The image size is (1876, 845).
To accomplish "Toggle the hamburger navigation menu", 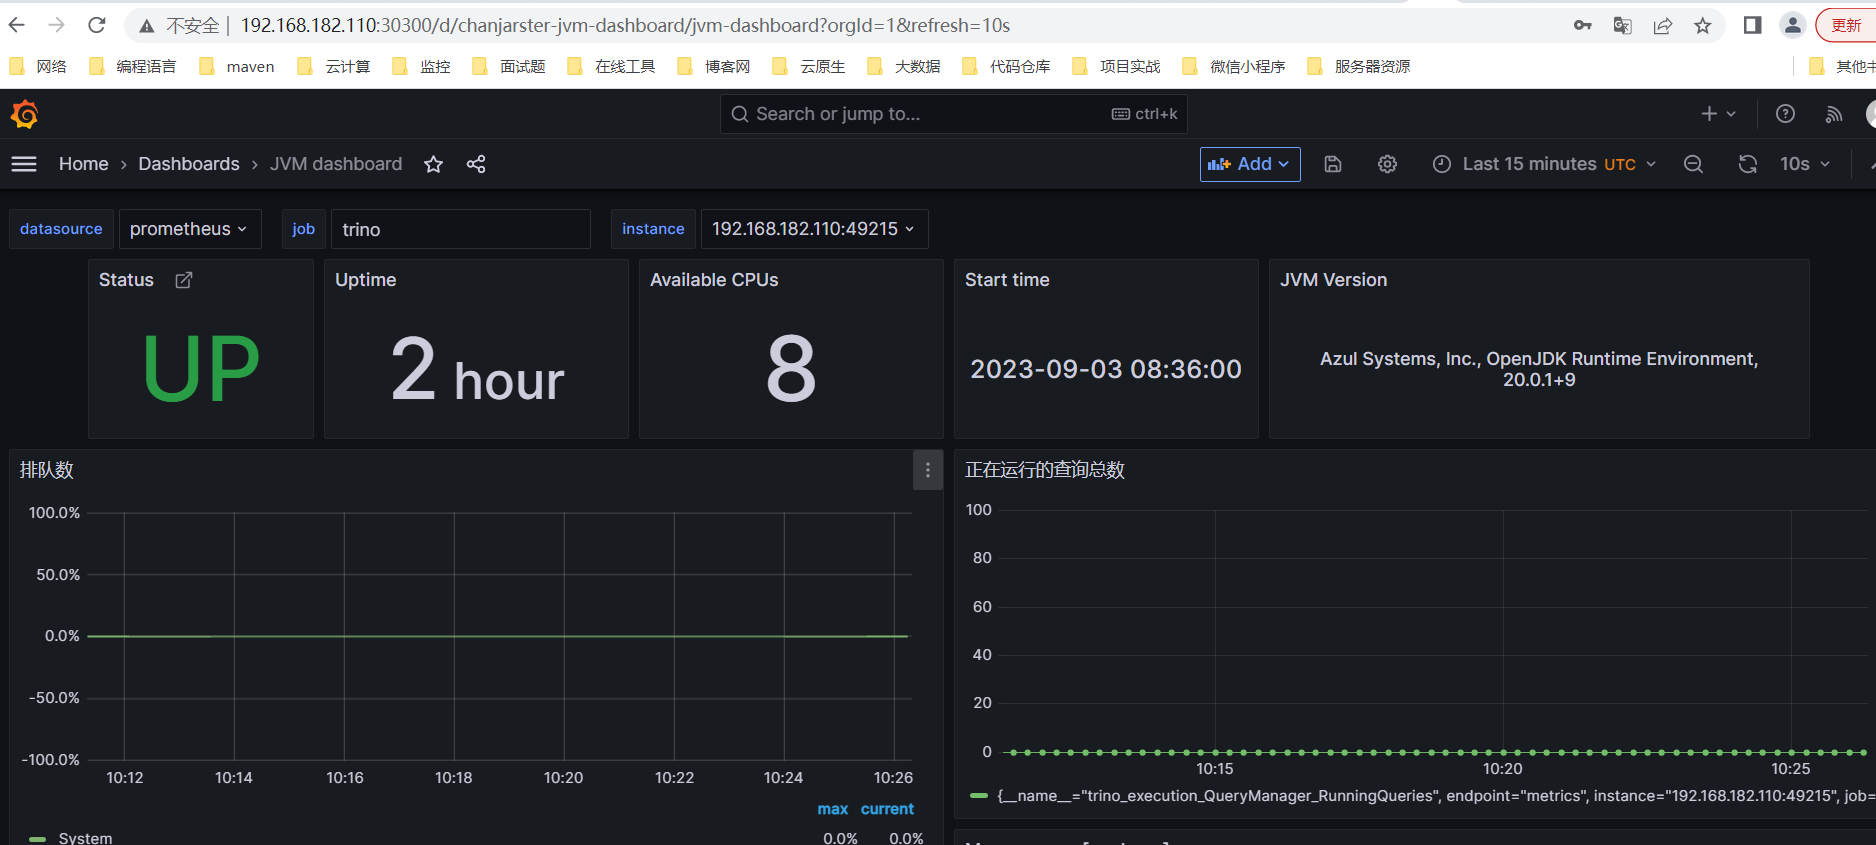I will coord(24,164).
